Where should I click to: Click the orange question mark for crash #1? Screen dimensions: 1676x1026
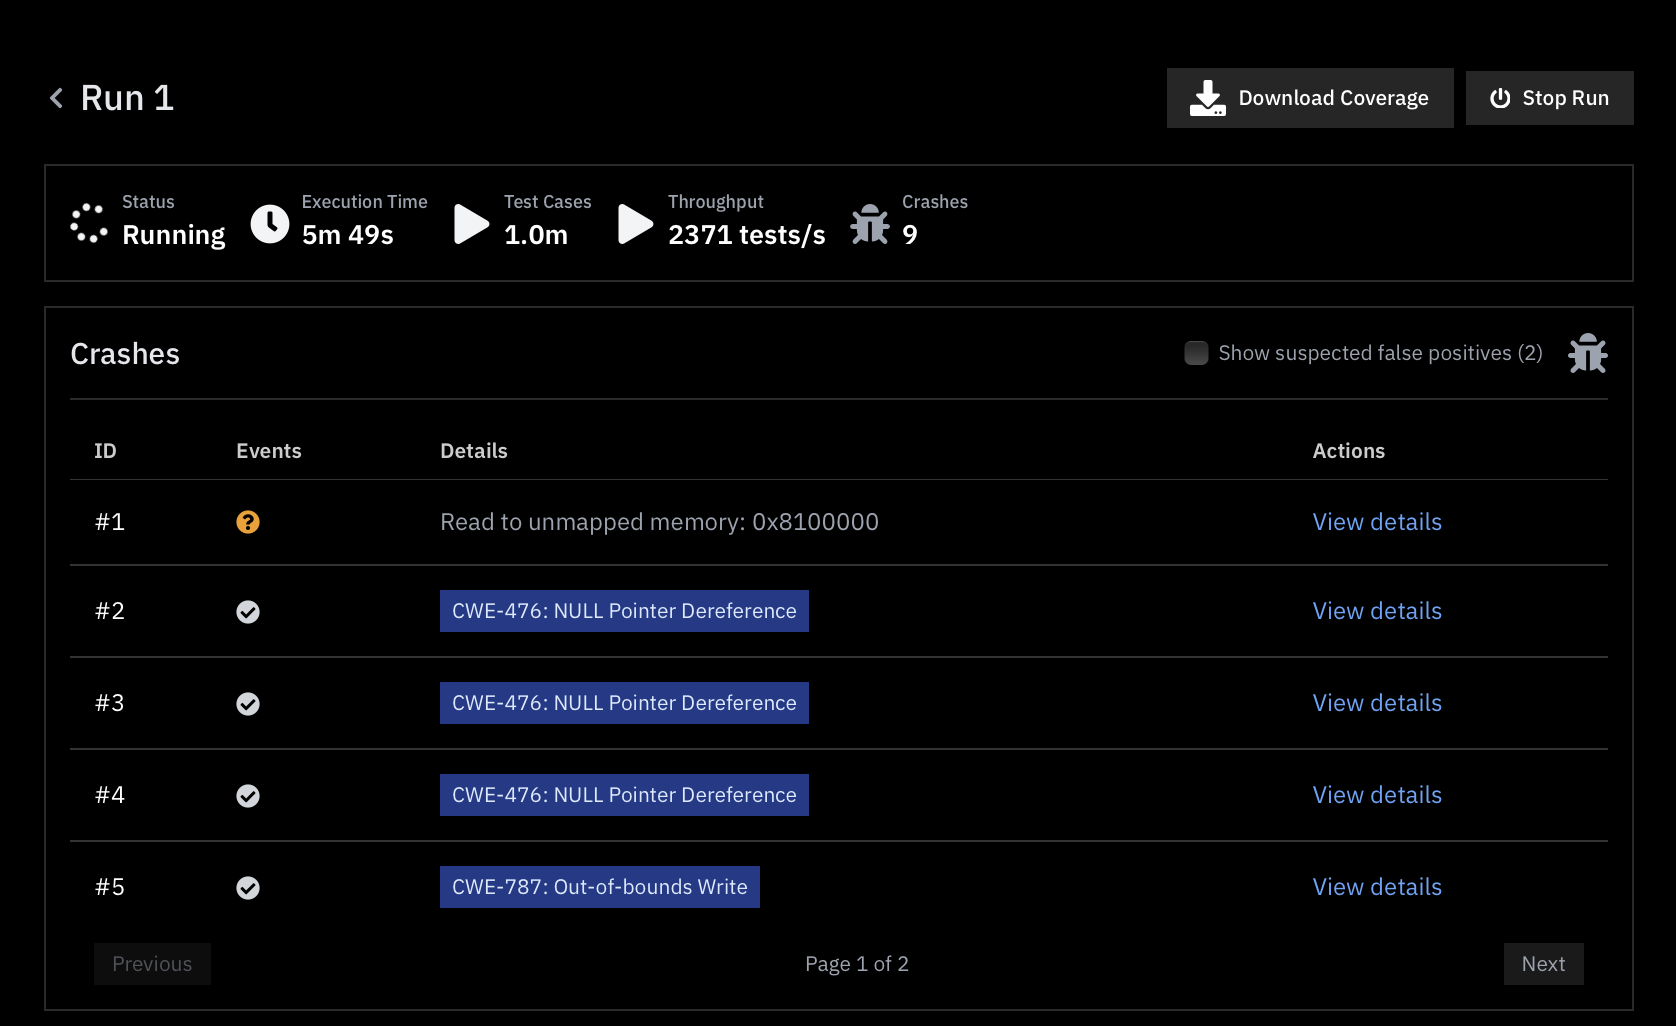[x=248, y=522]
